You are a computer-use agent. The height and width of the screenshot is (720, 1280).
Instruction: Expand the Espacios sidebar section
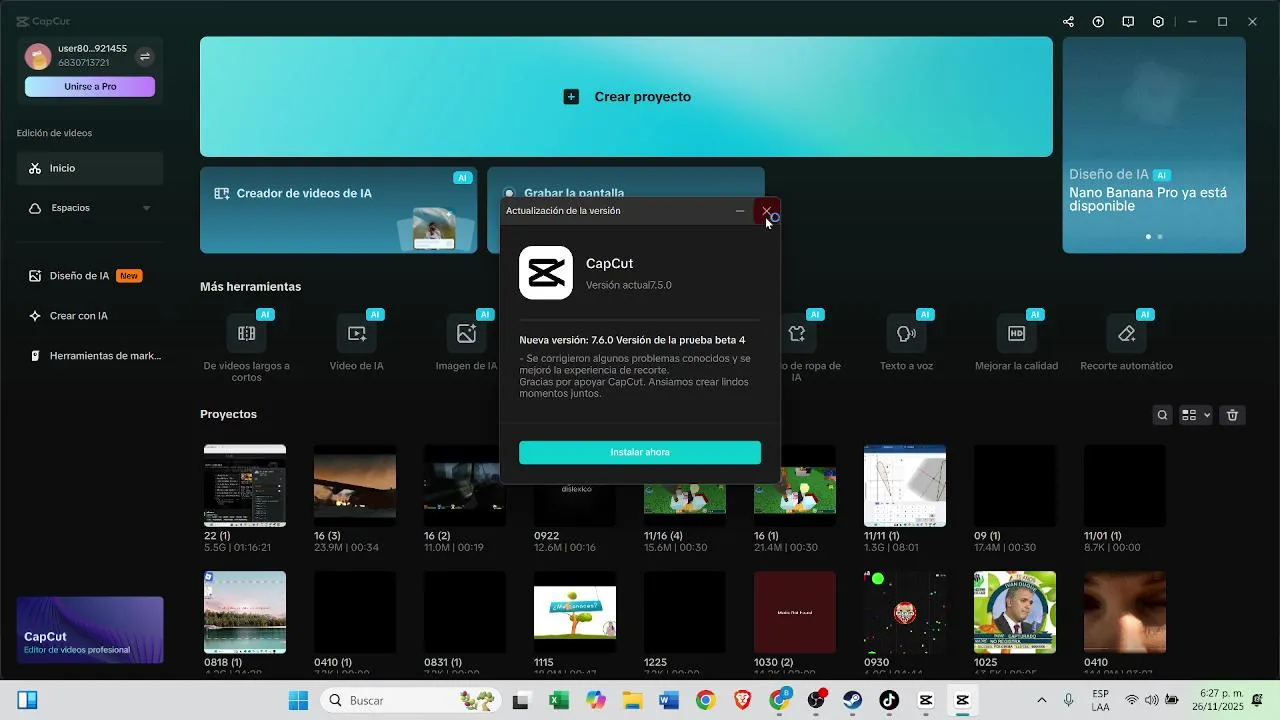click(x=90, y=208)
